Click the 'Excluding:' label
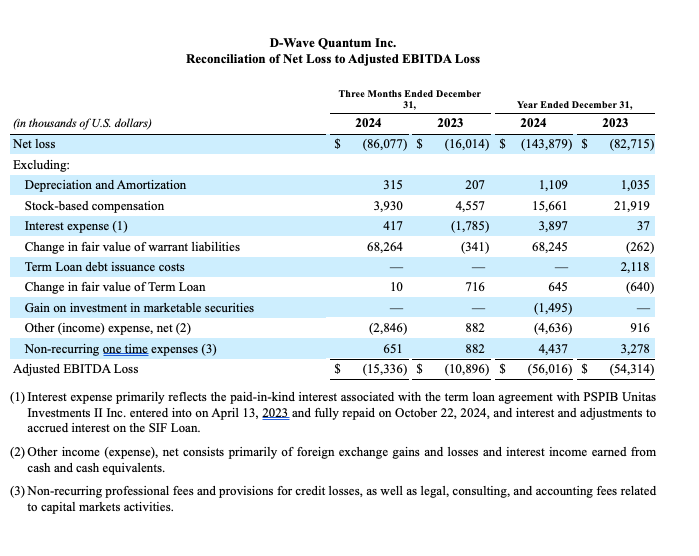Viewport: 699px width, 556px height. click(x=41, y=165)
